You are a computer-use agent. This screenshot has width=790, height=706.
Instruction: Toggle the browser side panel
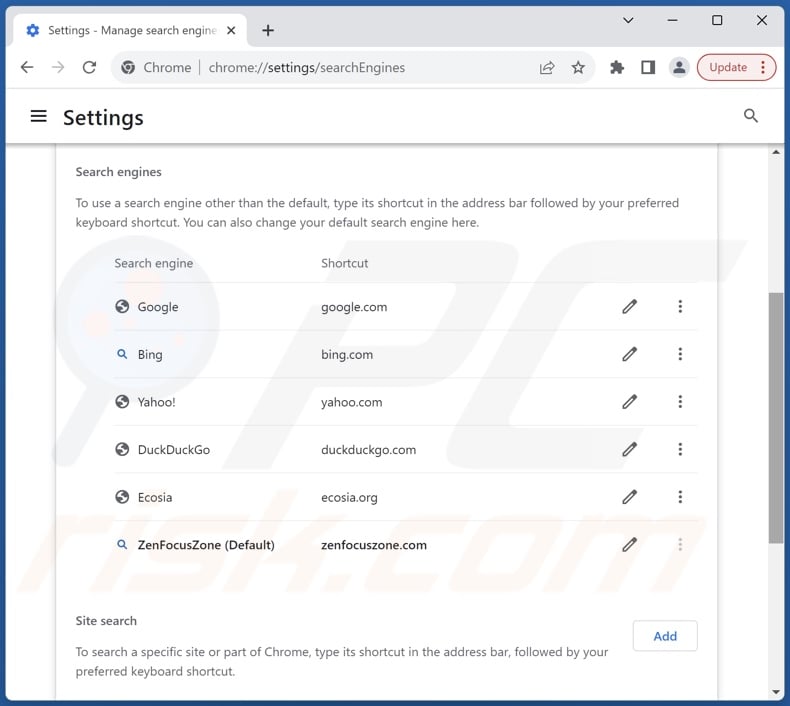[x=648, y=68]
